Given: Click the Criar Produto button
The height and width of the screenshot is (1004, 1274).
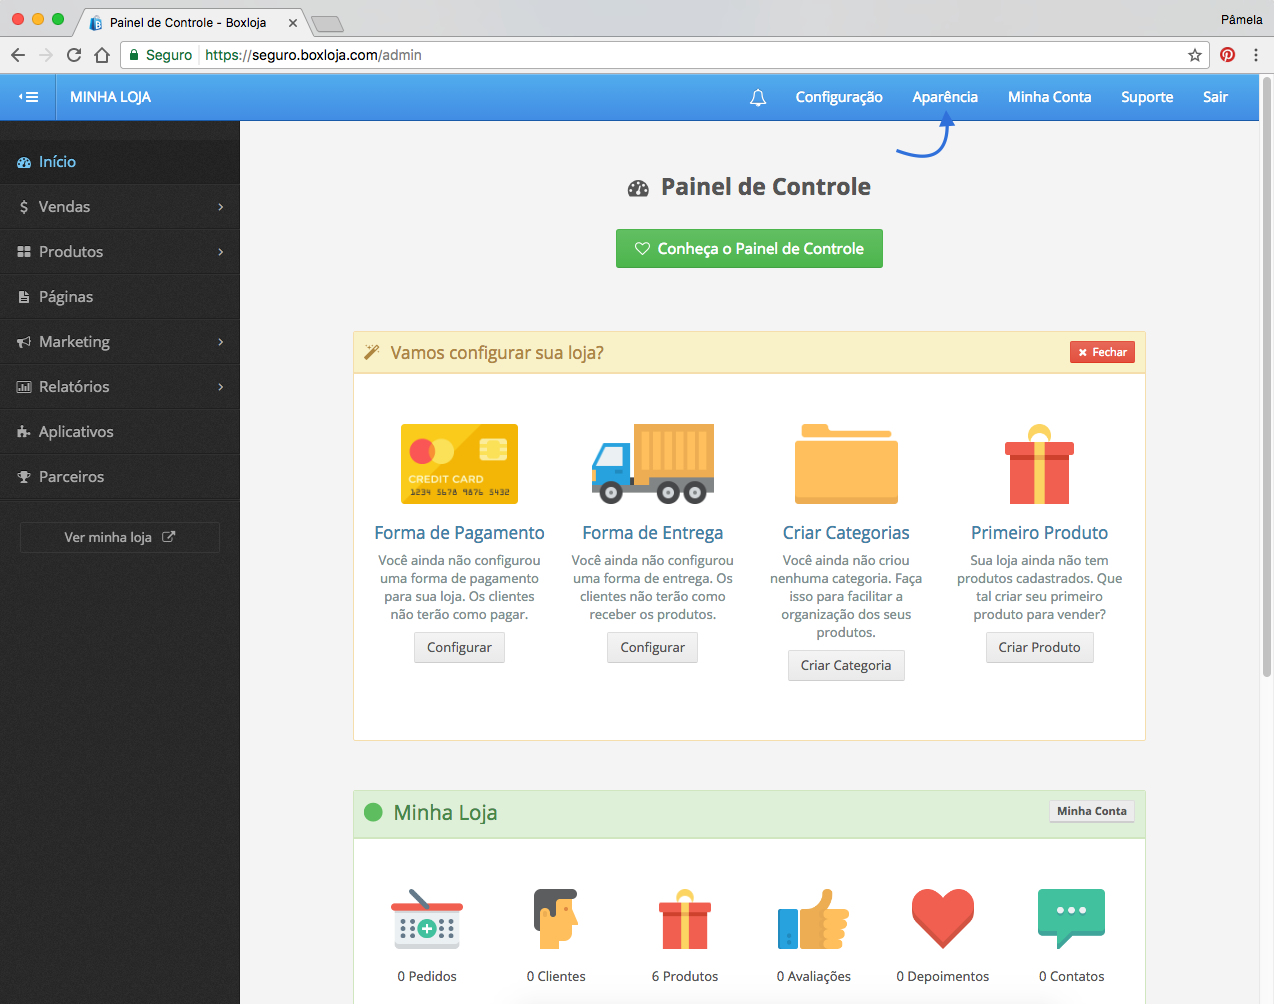Looking at the screenshot, I should (1039, 647).
